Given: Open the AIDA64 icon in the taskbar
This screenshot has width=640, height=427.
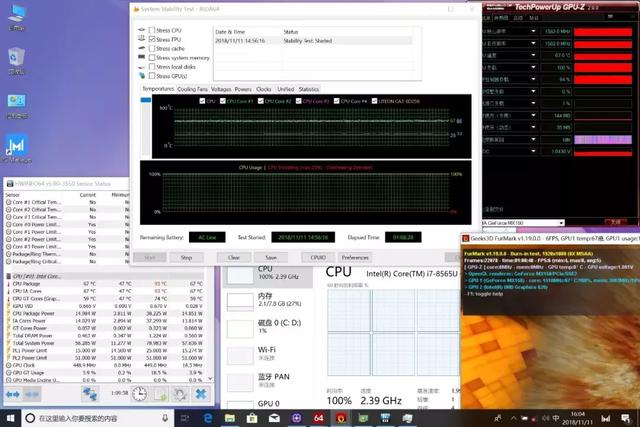Looking at the screenshot, I should click(318, 418).
